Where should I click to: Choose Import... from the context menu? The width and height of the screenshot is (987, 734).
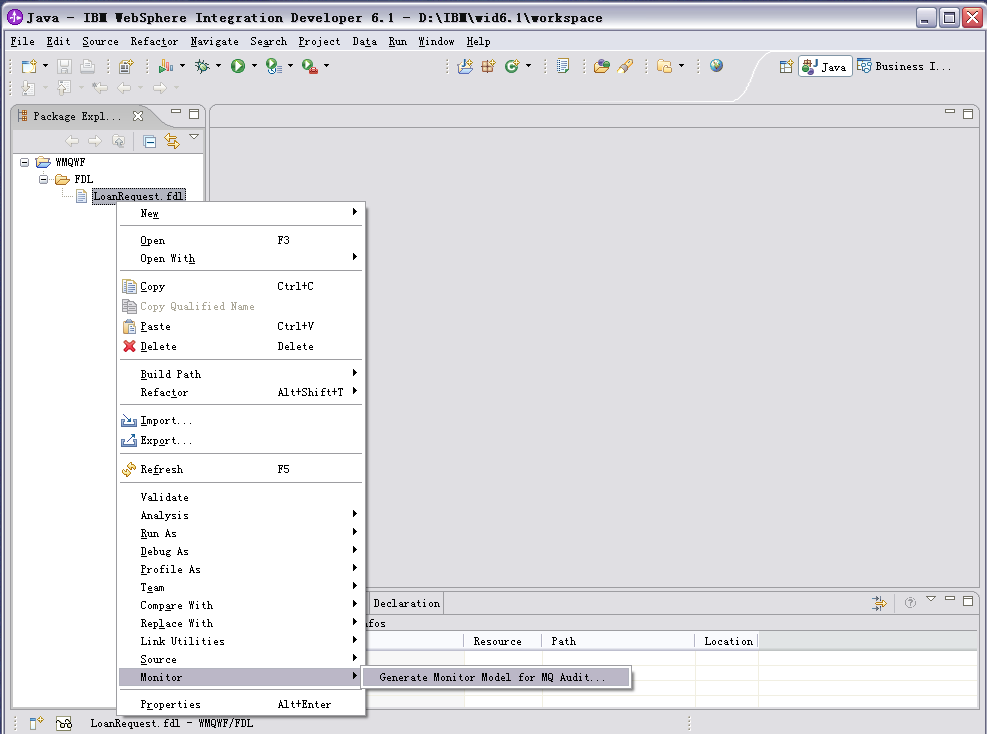(x=240, y=421)
